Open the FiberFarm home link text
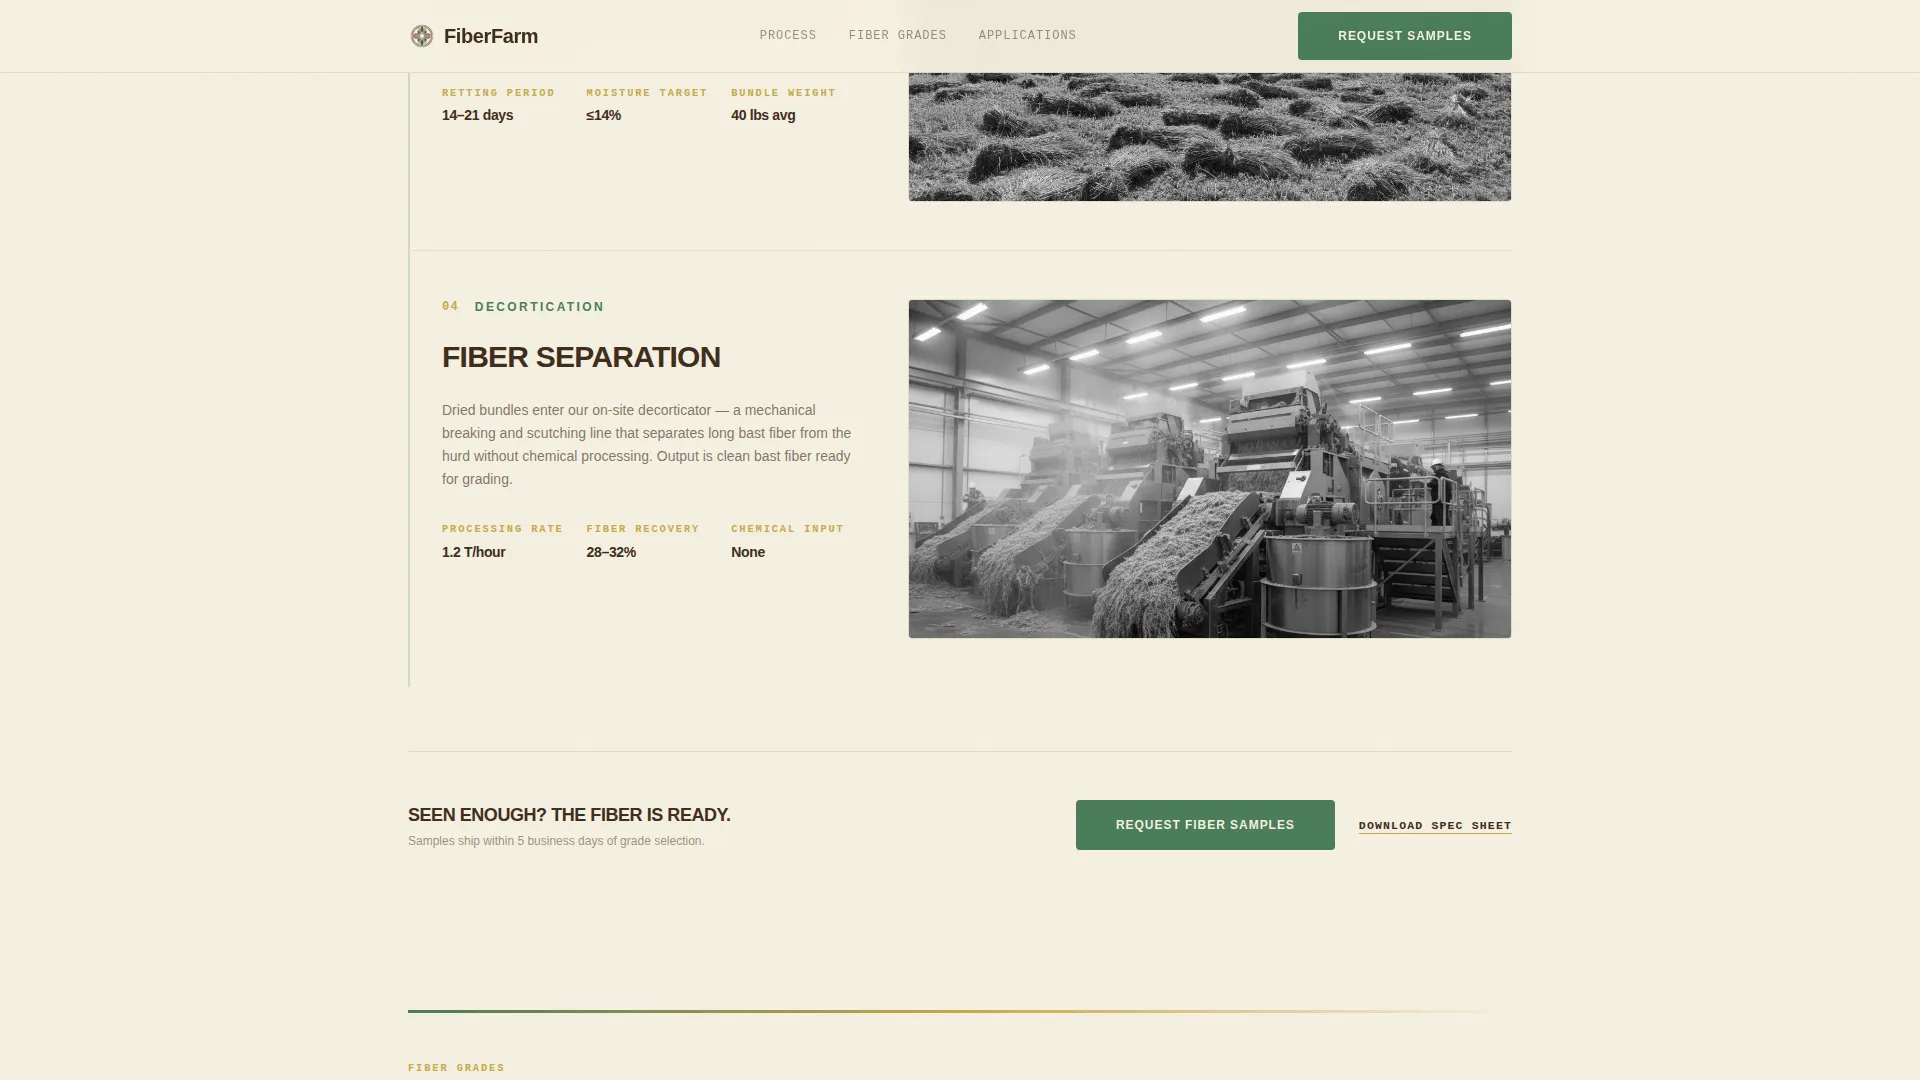The width and height of the screenshot is (1920, 1080). [491, 36]
